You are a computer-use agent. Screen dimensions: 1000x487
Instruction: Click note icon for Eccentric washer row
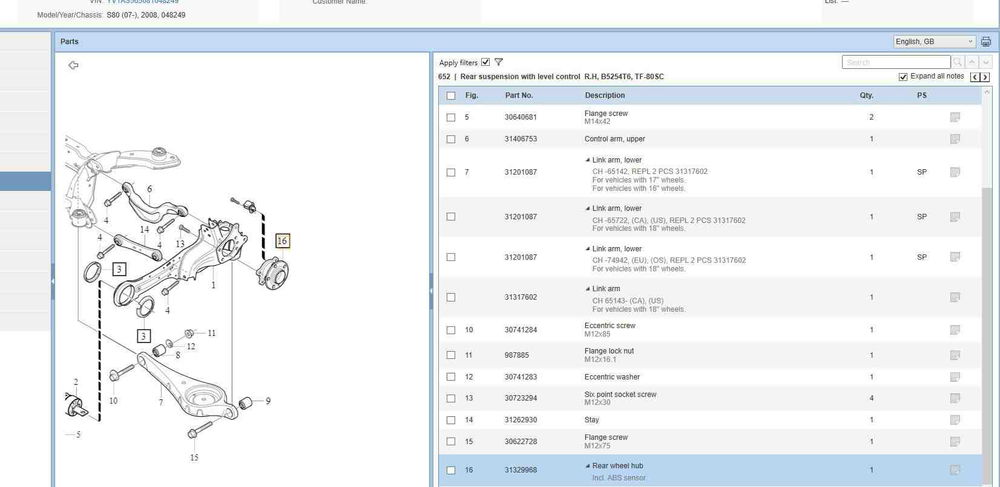[x=955, y=377]
